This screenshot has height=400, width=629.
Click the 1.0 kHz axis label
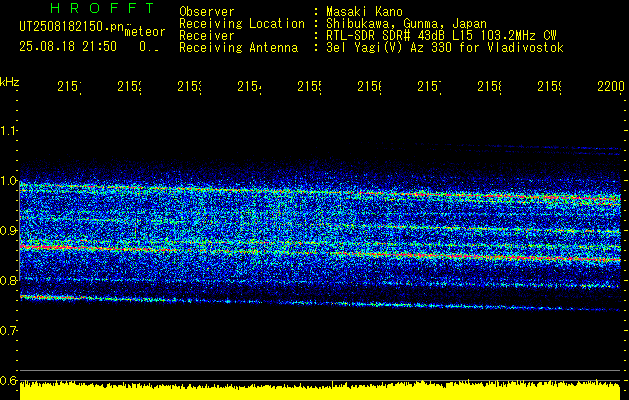tap(9, 181)
